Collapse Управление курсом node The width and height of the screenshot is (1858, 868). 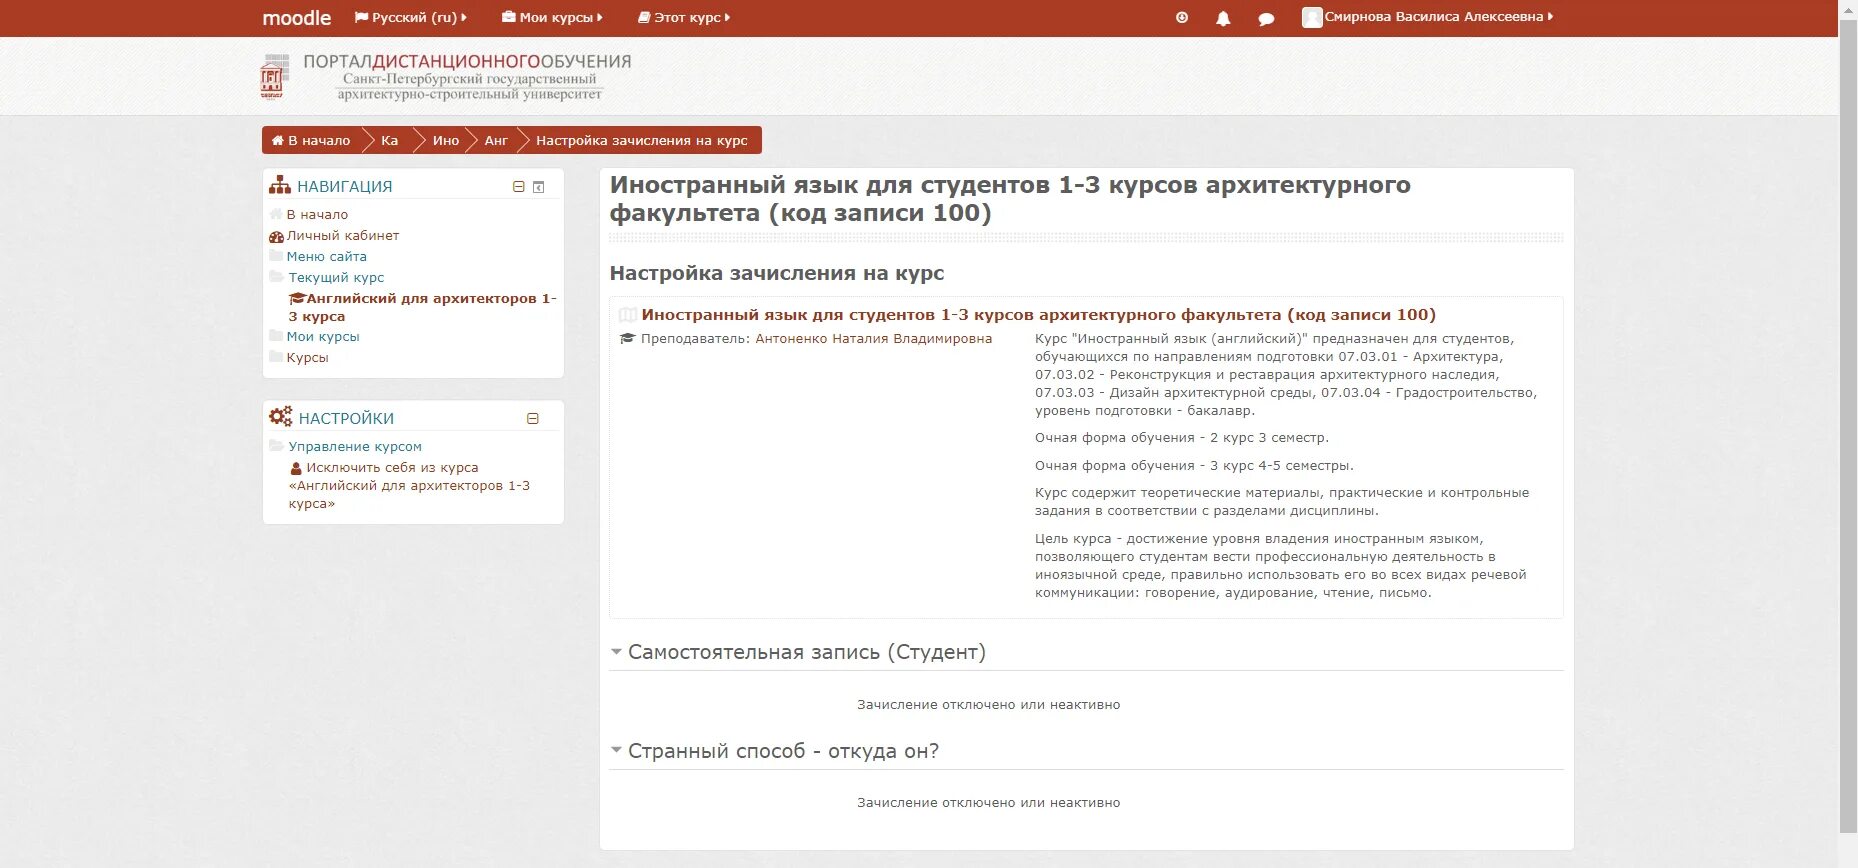click(355, 446)
